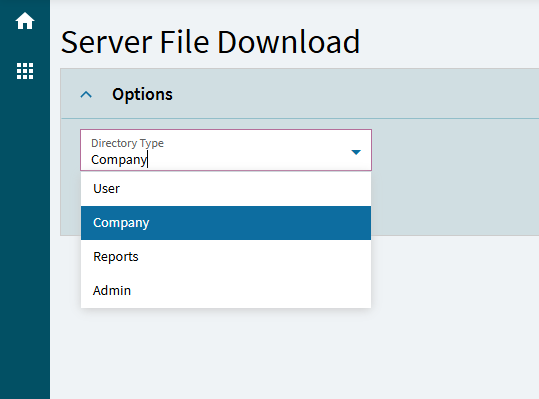Pick Reports in the dropdown list

click(226, 257)
